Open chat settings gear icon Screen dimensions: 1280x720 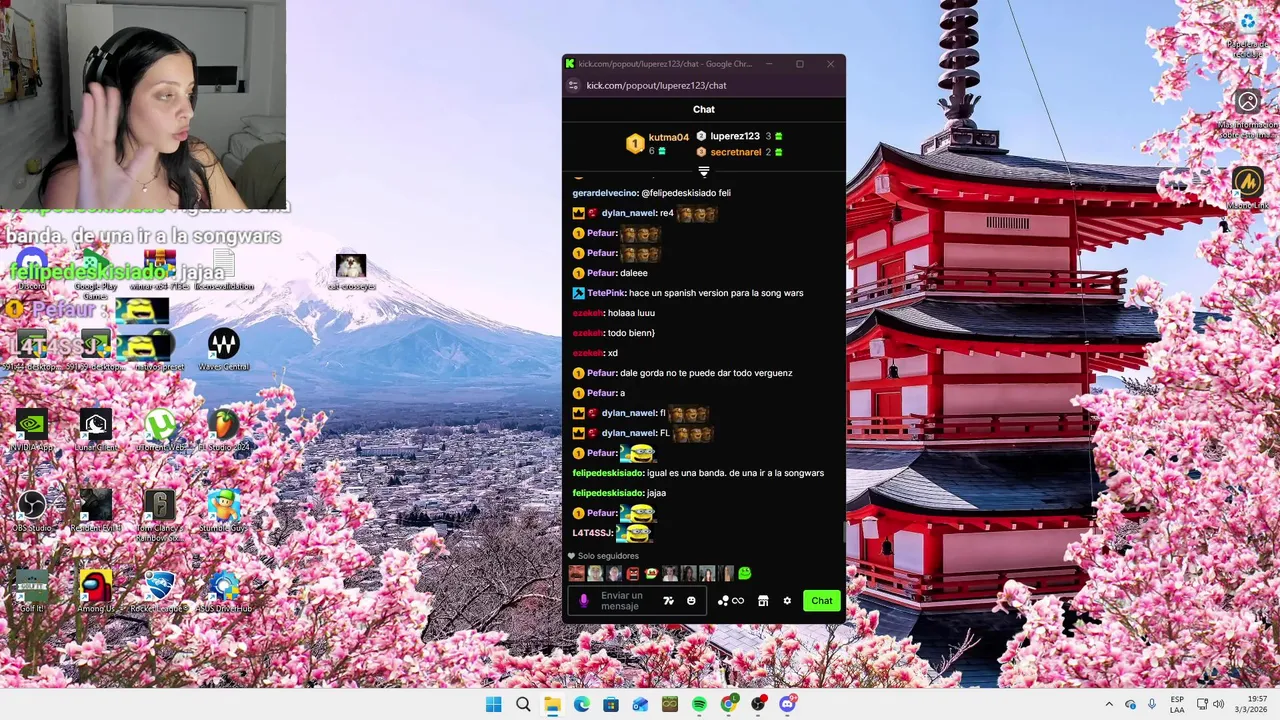[x=787, y=601]
